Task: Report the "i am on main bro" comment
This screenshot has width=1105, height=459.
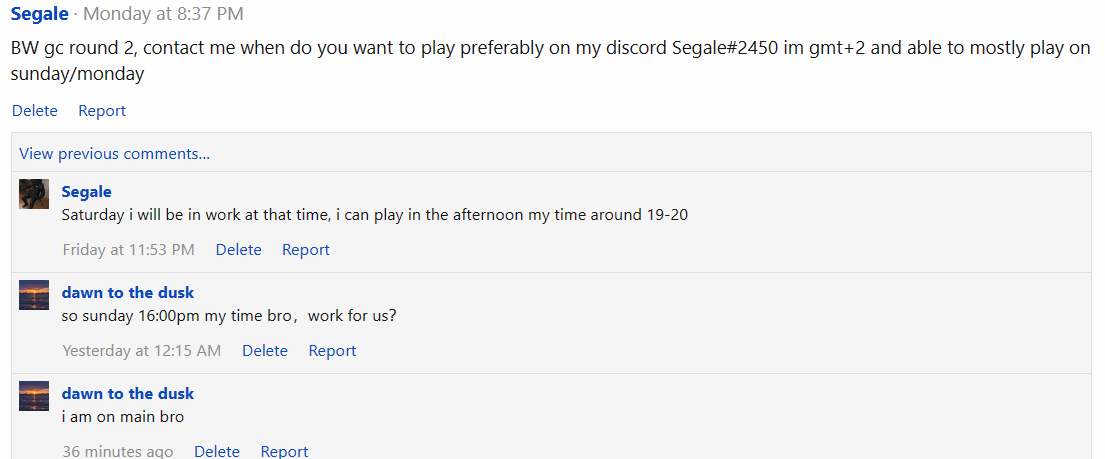Action: (284, 451)
